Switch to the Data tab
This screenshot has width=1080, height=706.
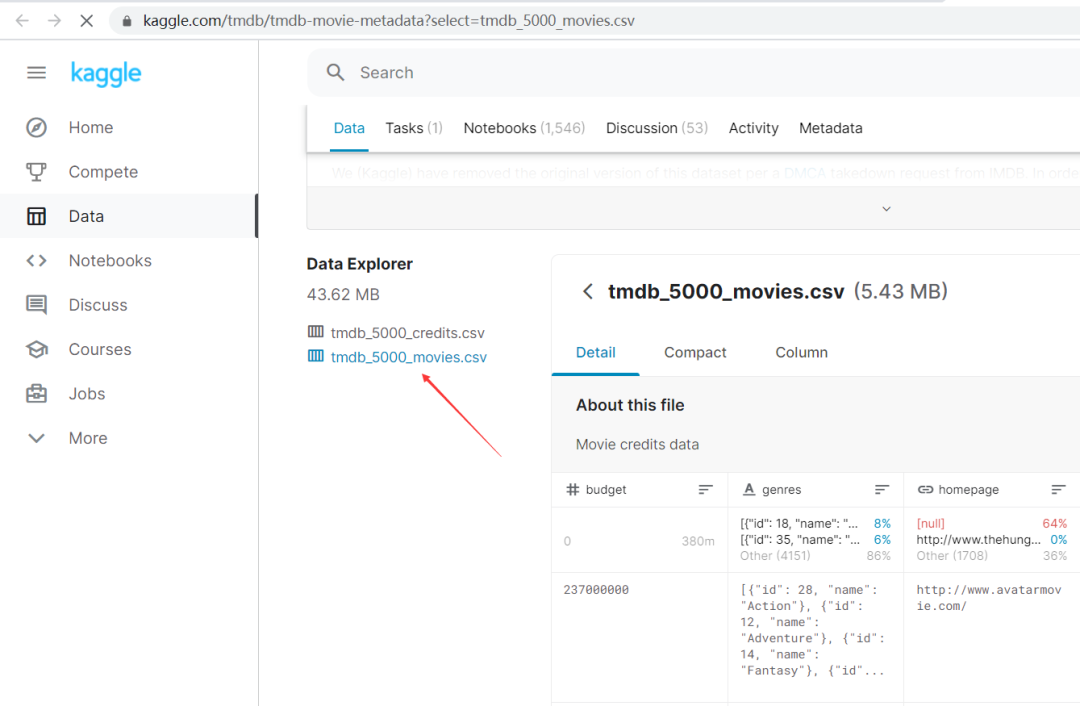[349, 128]
